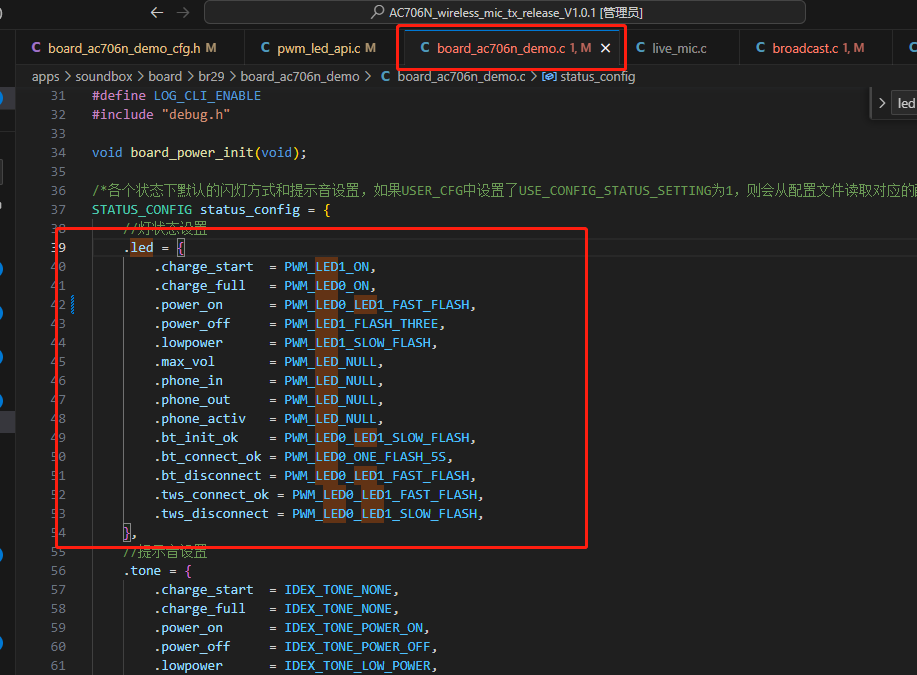Click PWM_LED1_SLOW_FLASH on the lowpower line
Viewport: 917px width, 675px height.
pos(357,343)
